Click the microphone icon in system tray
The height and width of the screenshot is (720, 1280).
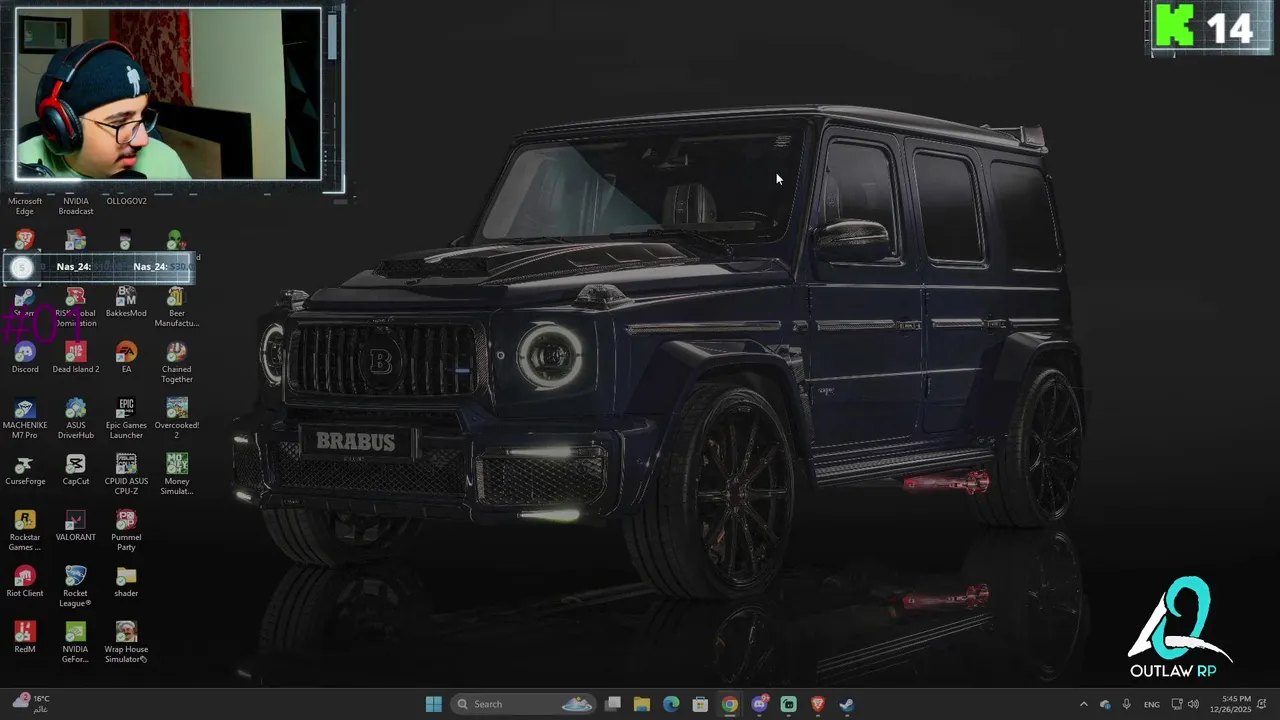1127,704
